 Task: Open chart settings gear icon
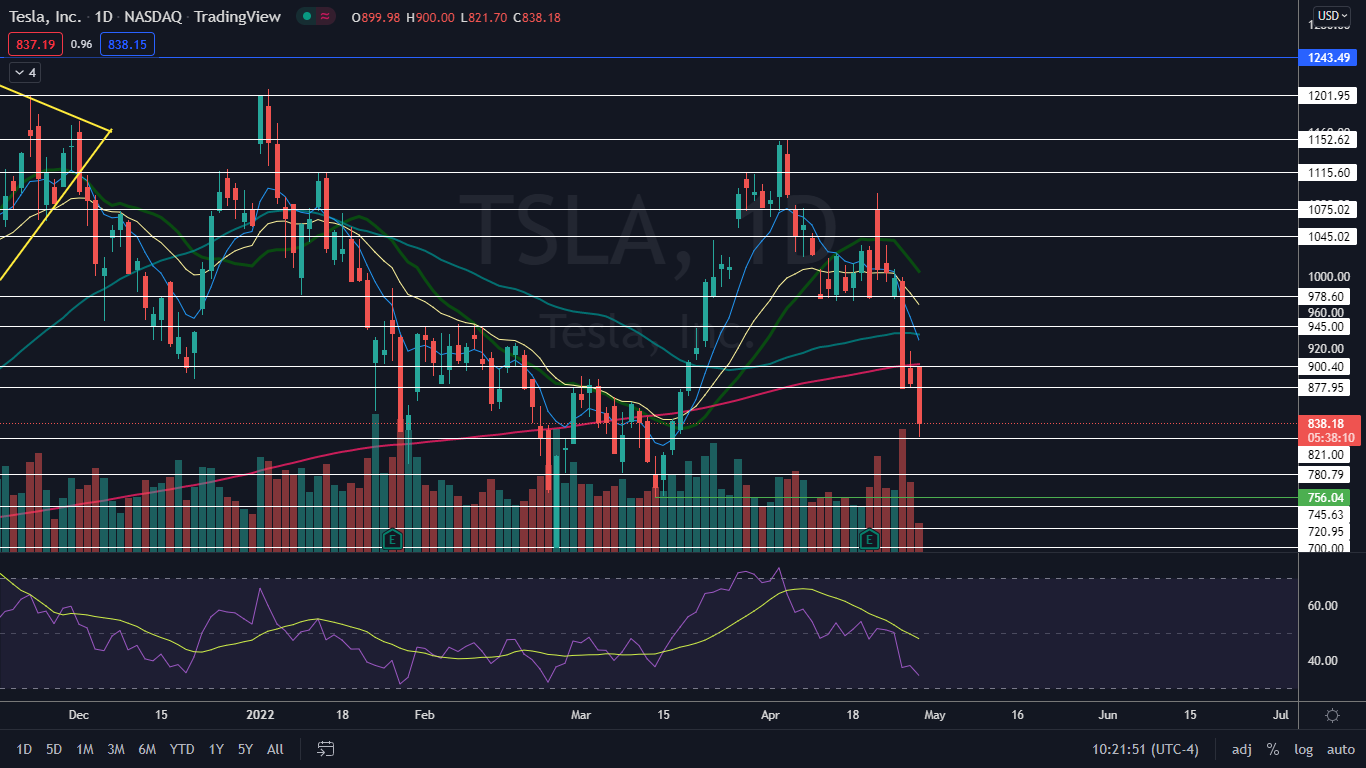pyautogui.click(x=1332, y=715)
